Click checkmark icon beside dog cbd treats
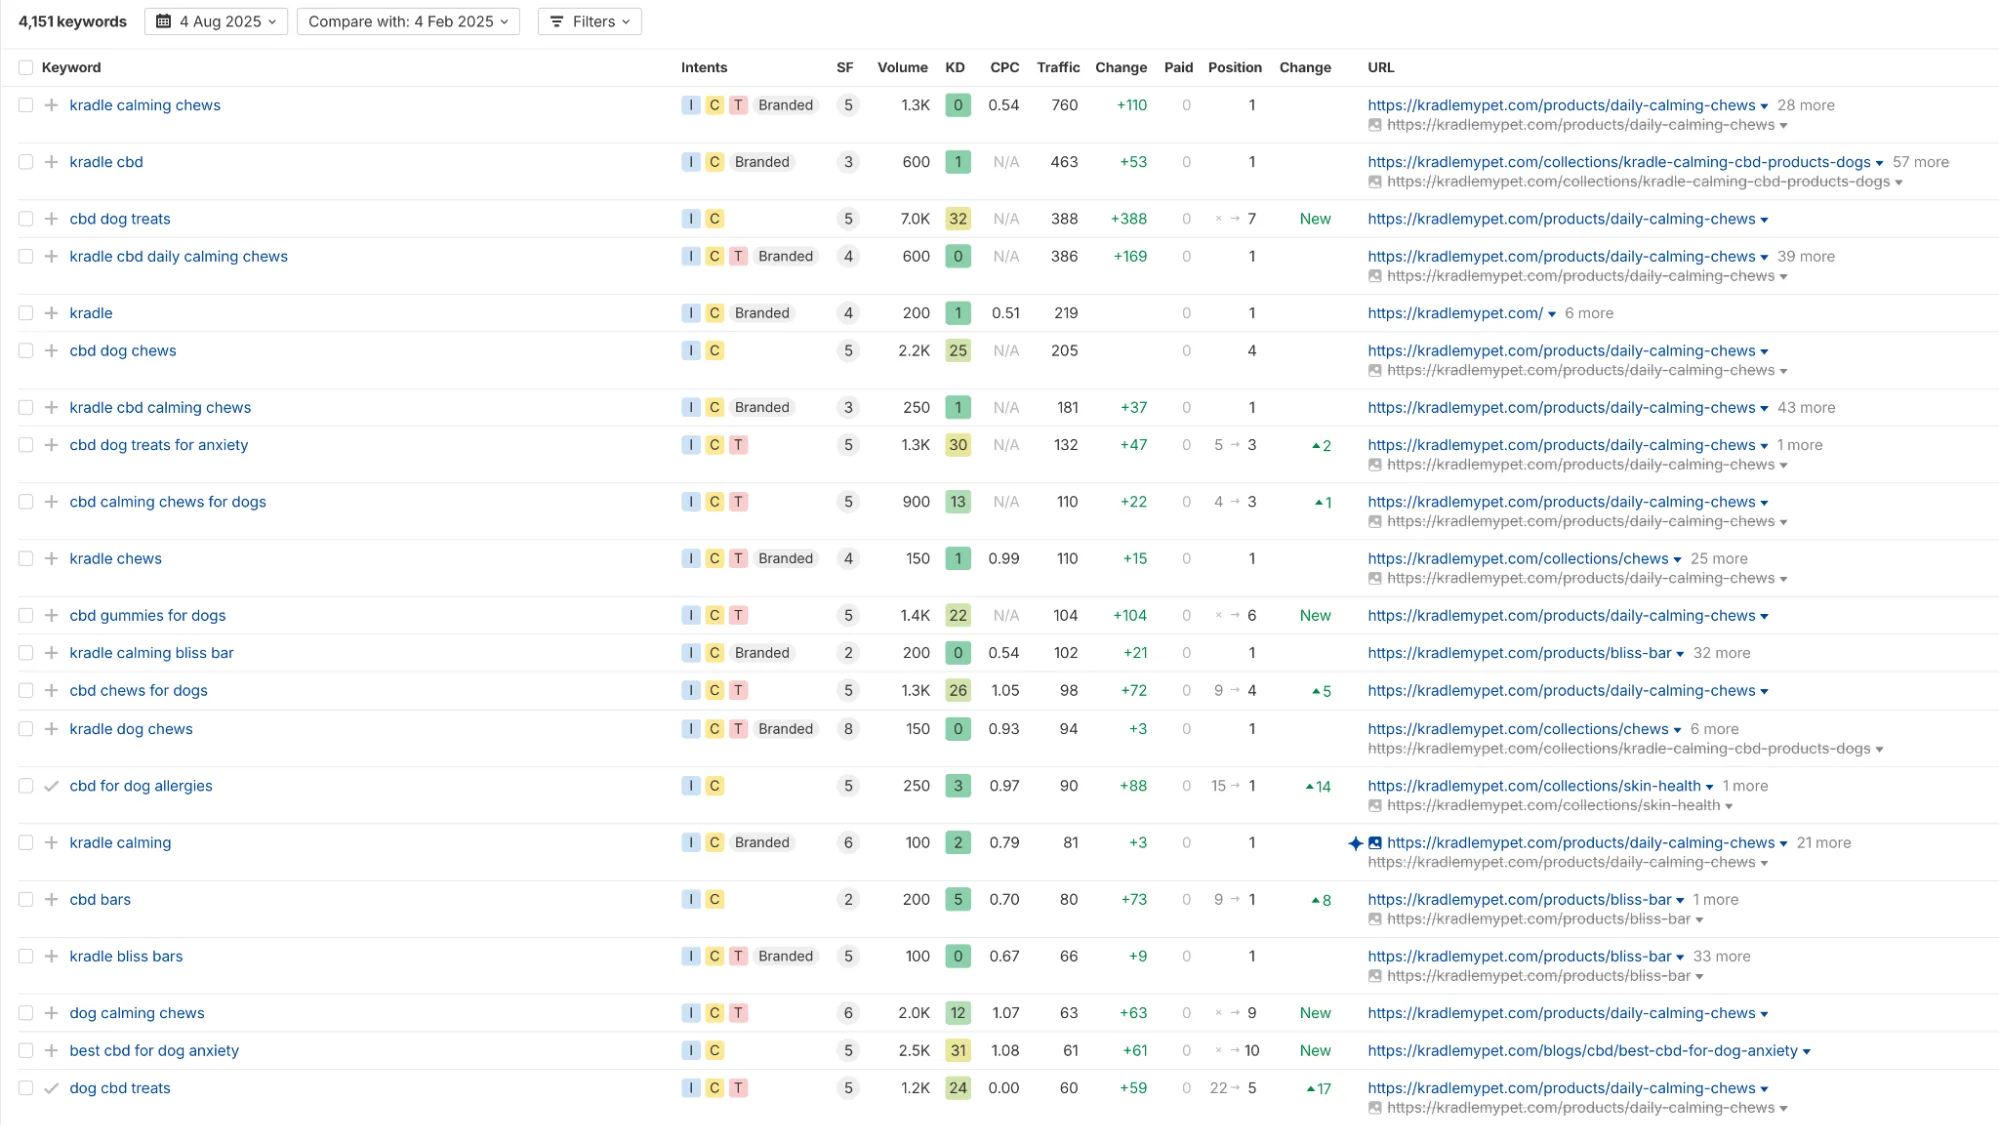The image size is (1999, 1126). (x=51, y=1088)
